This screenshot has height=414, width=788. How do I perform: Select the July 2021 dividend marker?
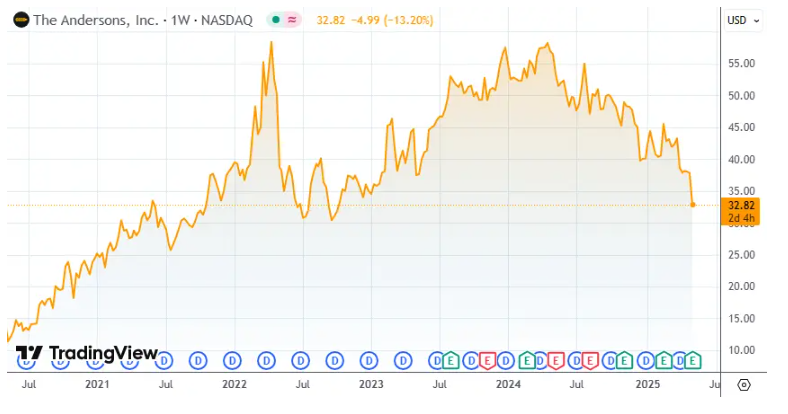164,360
